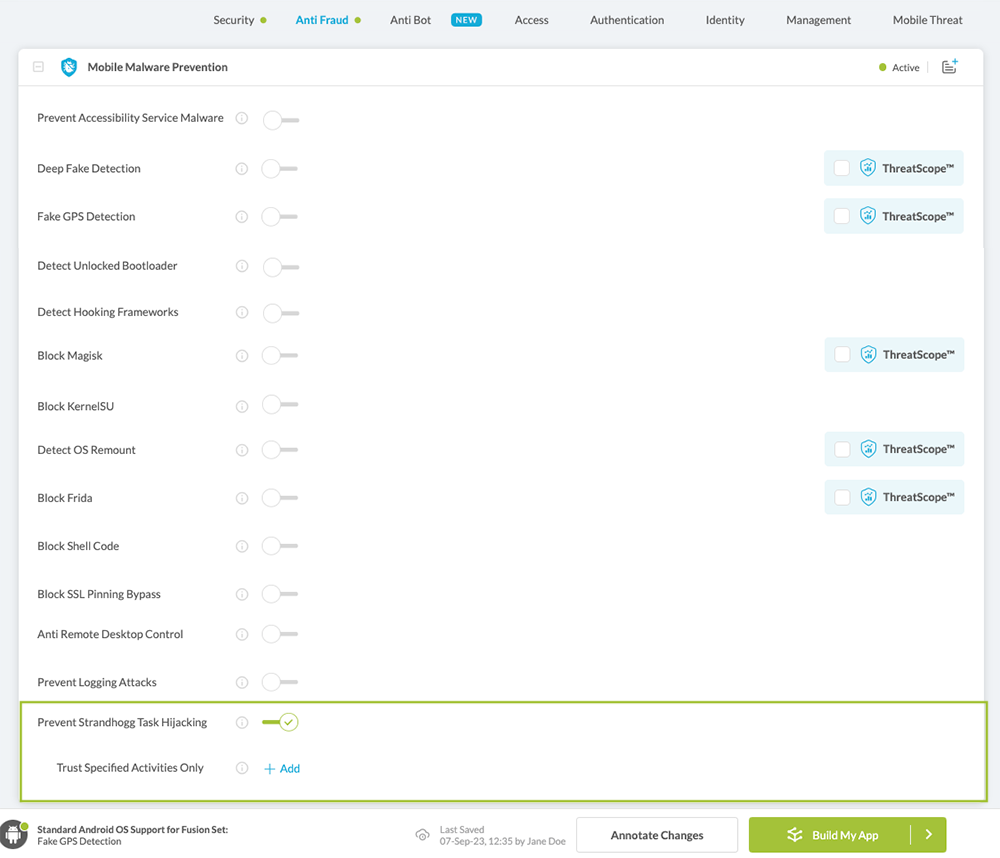The width and height of the screenshot is (1000, 858).
Task: Open info icon for Block Magisk
Action: [242, 356]
